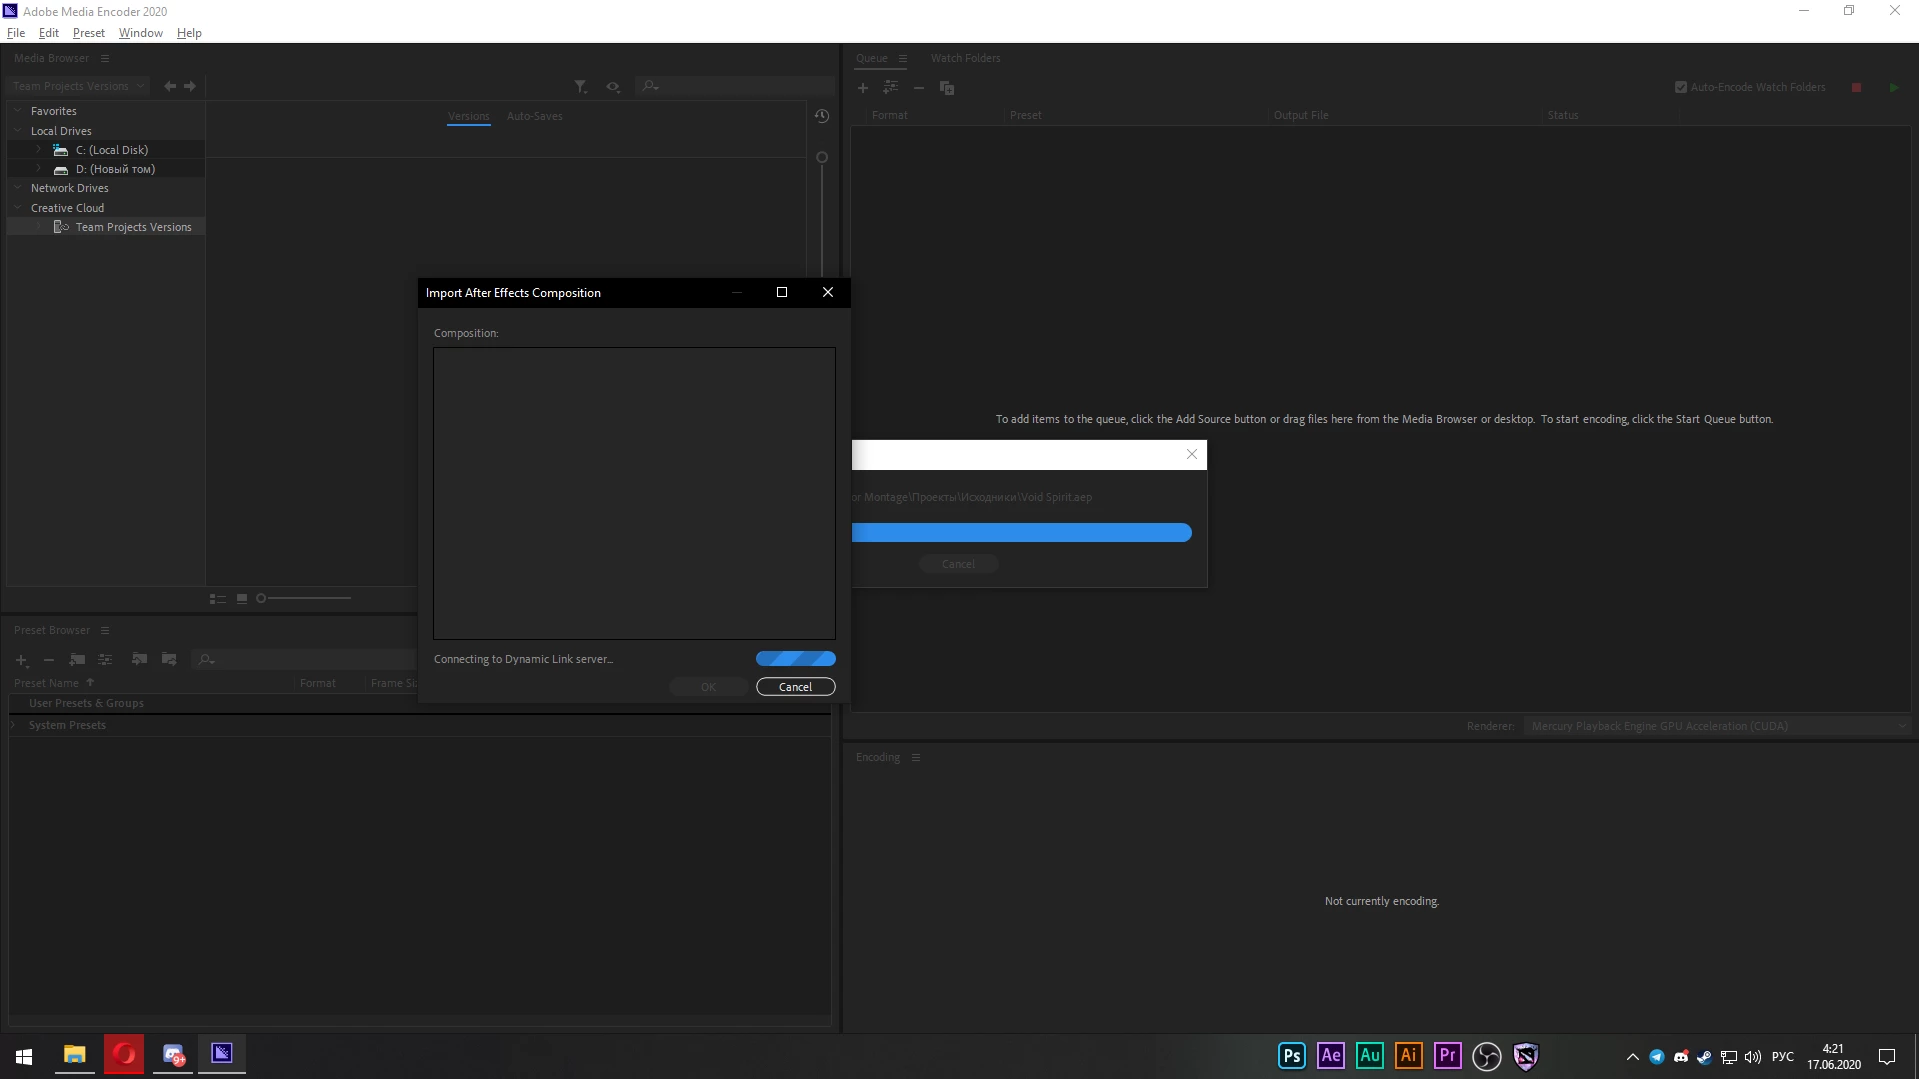Image resolution: width=1919 pixels, height=1079 pixels.
Task: Click the red Stop Queue button
Action: tap(1857, 88)
